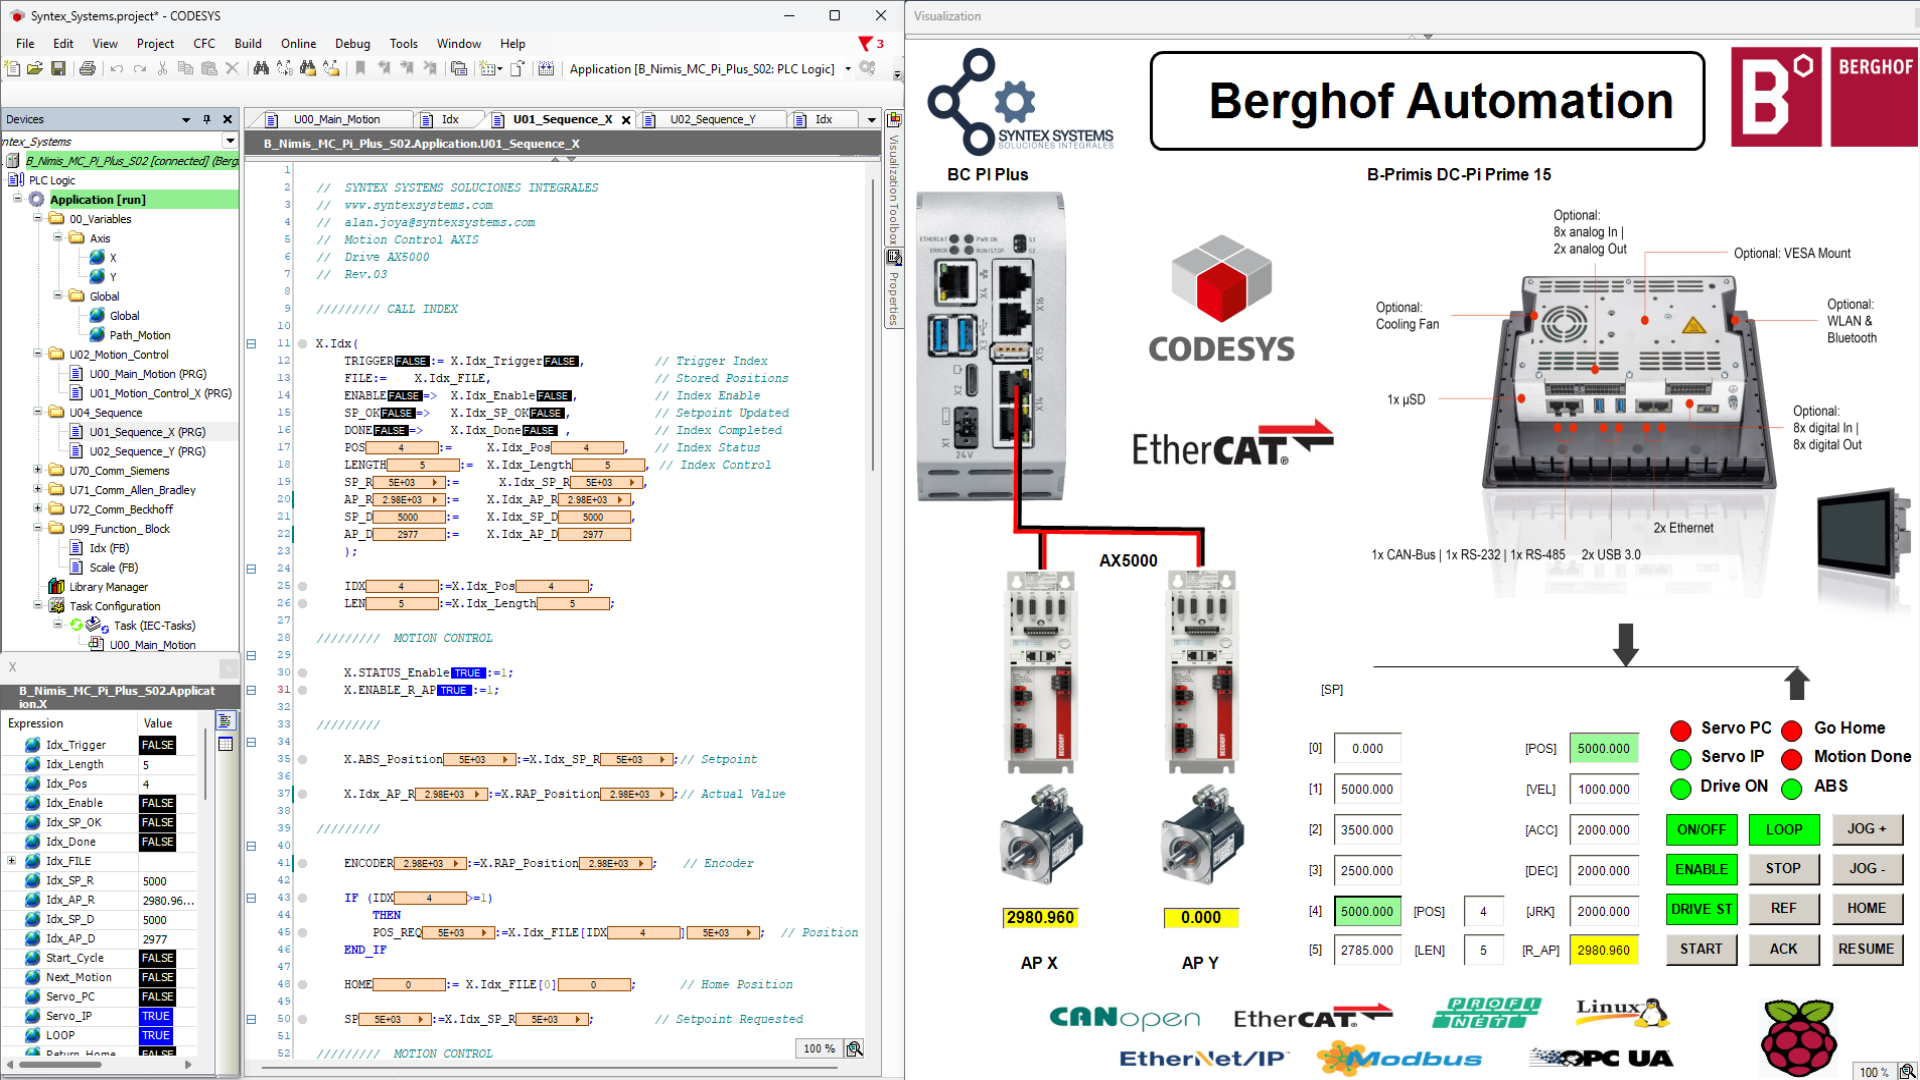This screenshot has width=1920, height=1080.
Task: Click the STOP button in visualization
Action: coord(1784,869)
